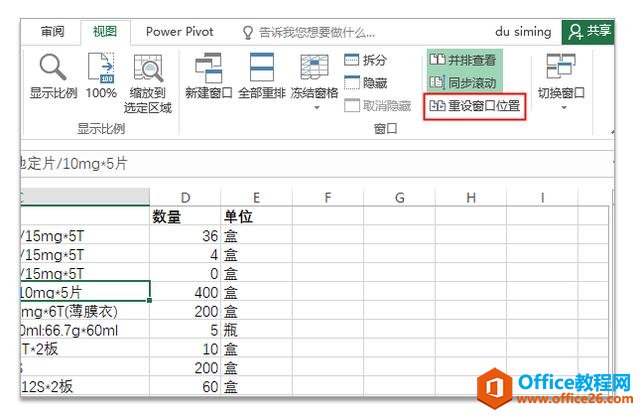Select column I header
The width and height of the screenshot is (640, 416).
(542, 198)
